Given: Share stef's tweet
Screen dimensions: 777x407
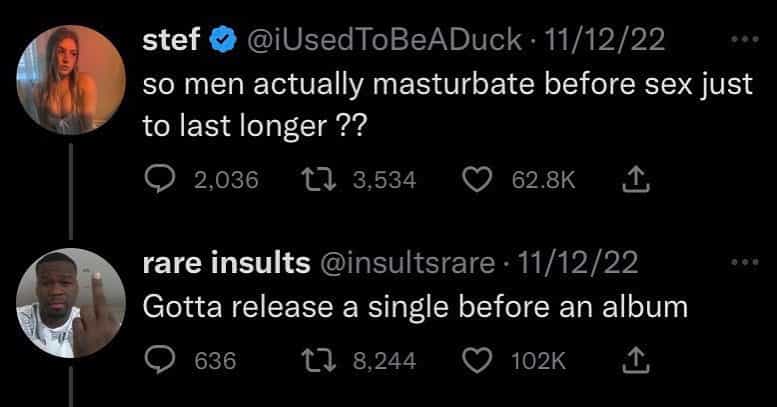Looking at the screenshot, I should click(x=631, y=179).
